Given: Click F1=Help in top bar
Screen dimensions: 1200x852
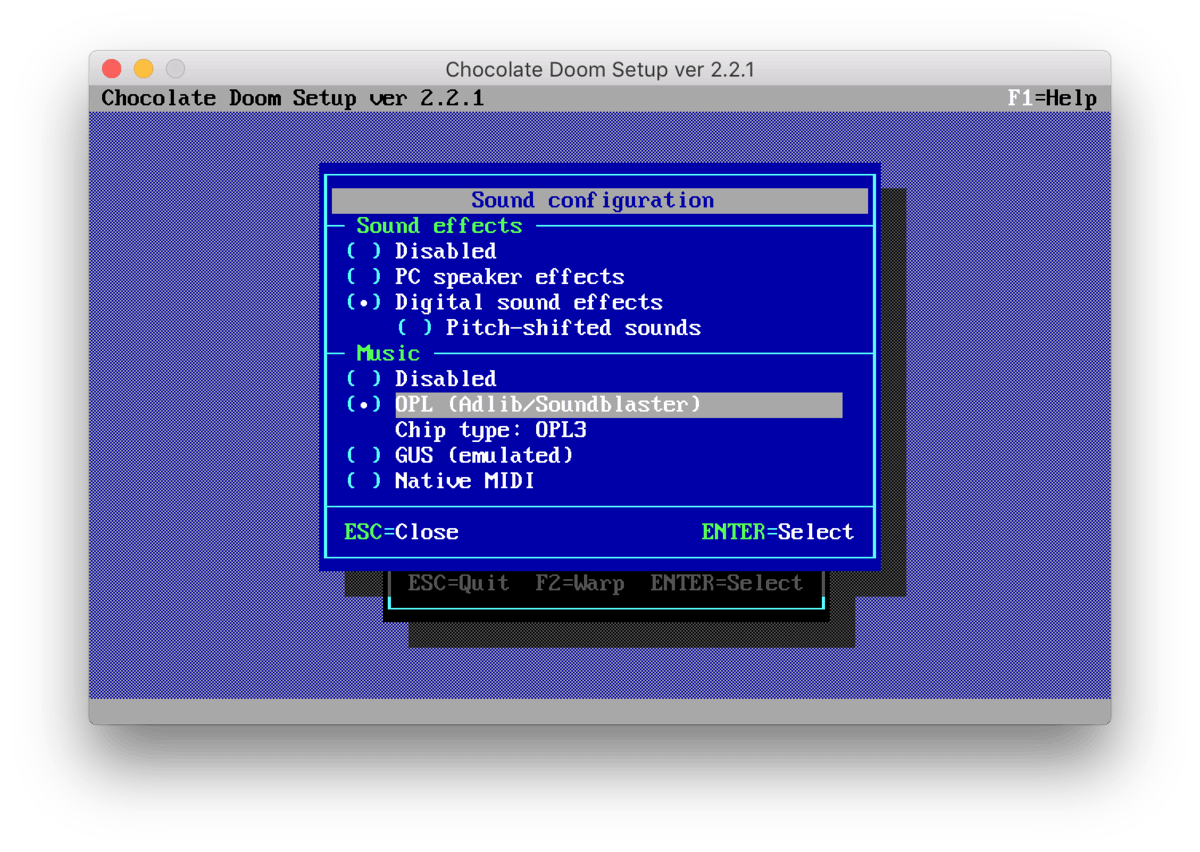Looking at the screenshot, I should click(x=1052, y=98).
